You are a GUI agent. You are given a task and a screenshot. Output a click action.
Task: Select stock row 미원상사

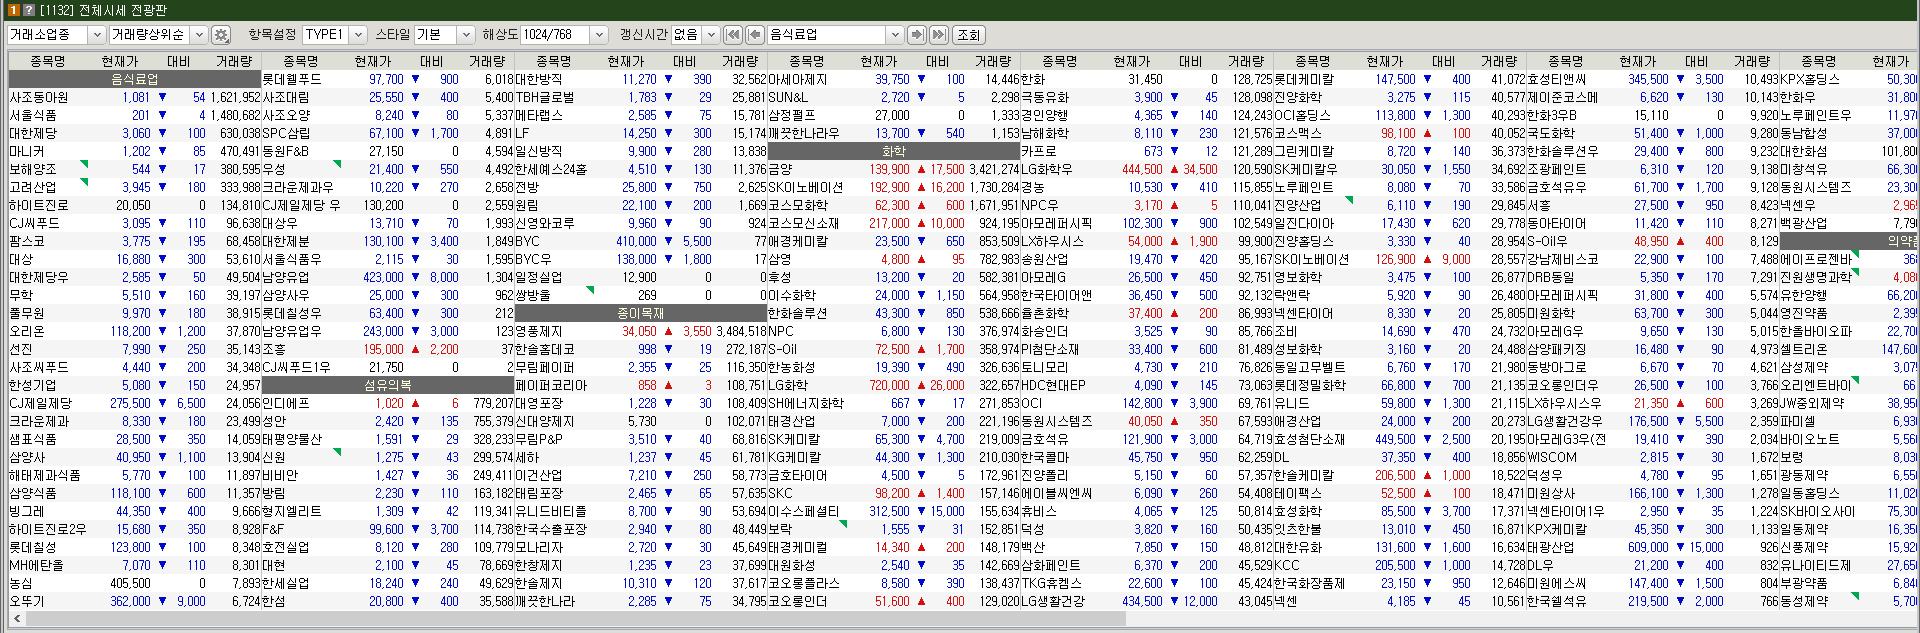coord(1653,493)
